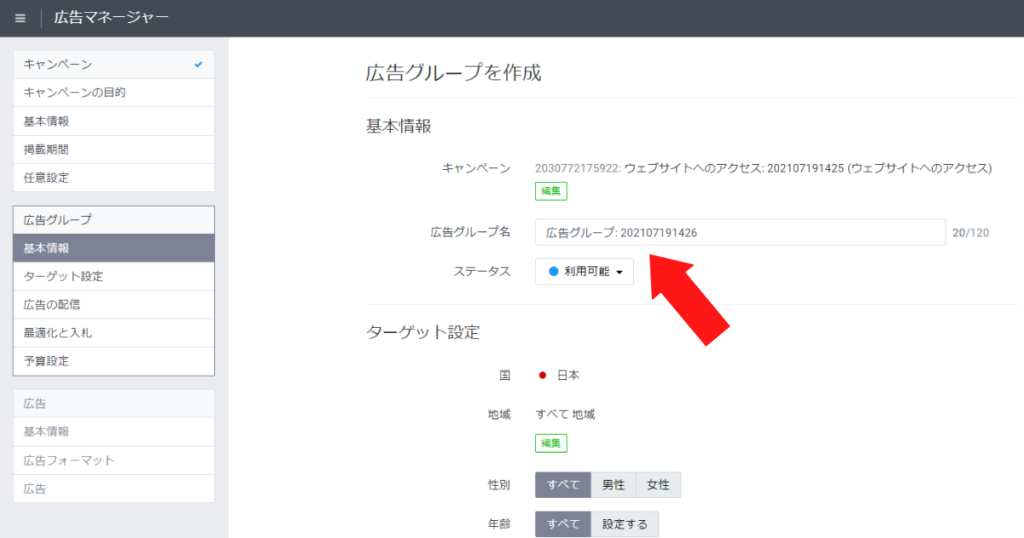Image resolution: width=1024 pixels, height=538 pixels.
Task: Choose 設定する for 年齢
Action: (625, 524)
